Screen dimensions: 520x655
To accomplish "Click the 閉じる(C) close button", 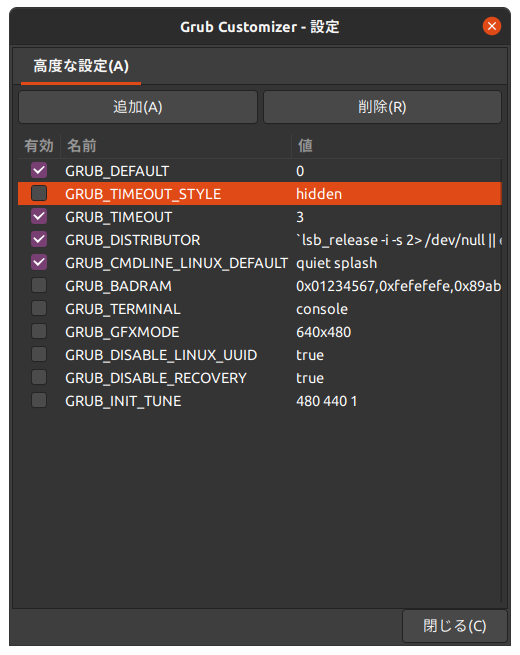I will click(x=454, y=626).
